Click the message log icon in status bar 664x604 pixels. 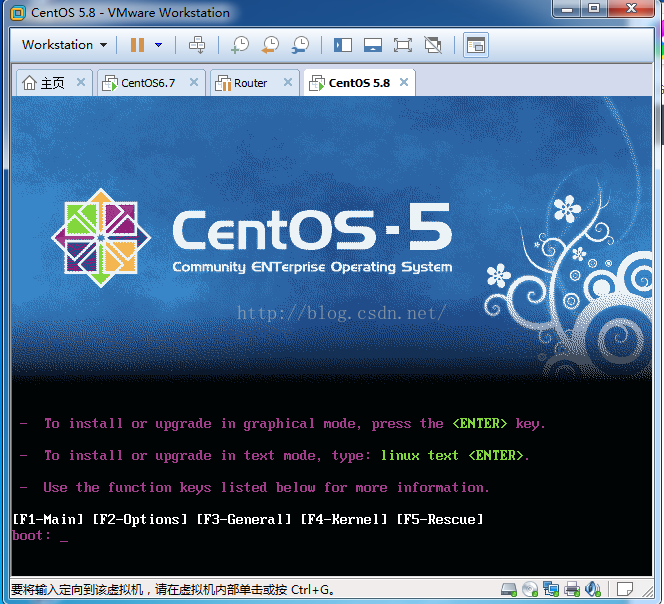pyautogui.click(x=625, y=589)
